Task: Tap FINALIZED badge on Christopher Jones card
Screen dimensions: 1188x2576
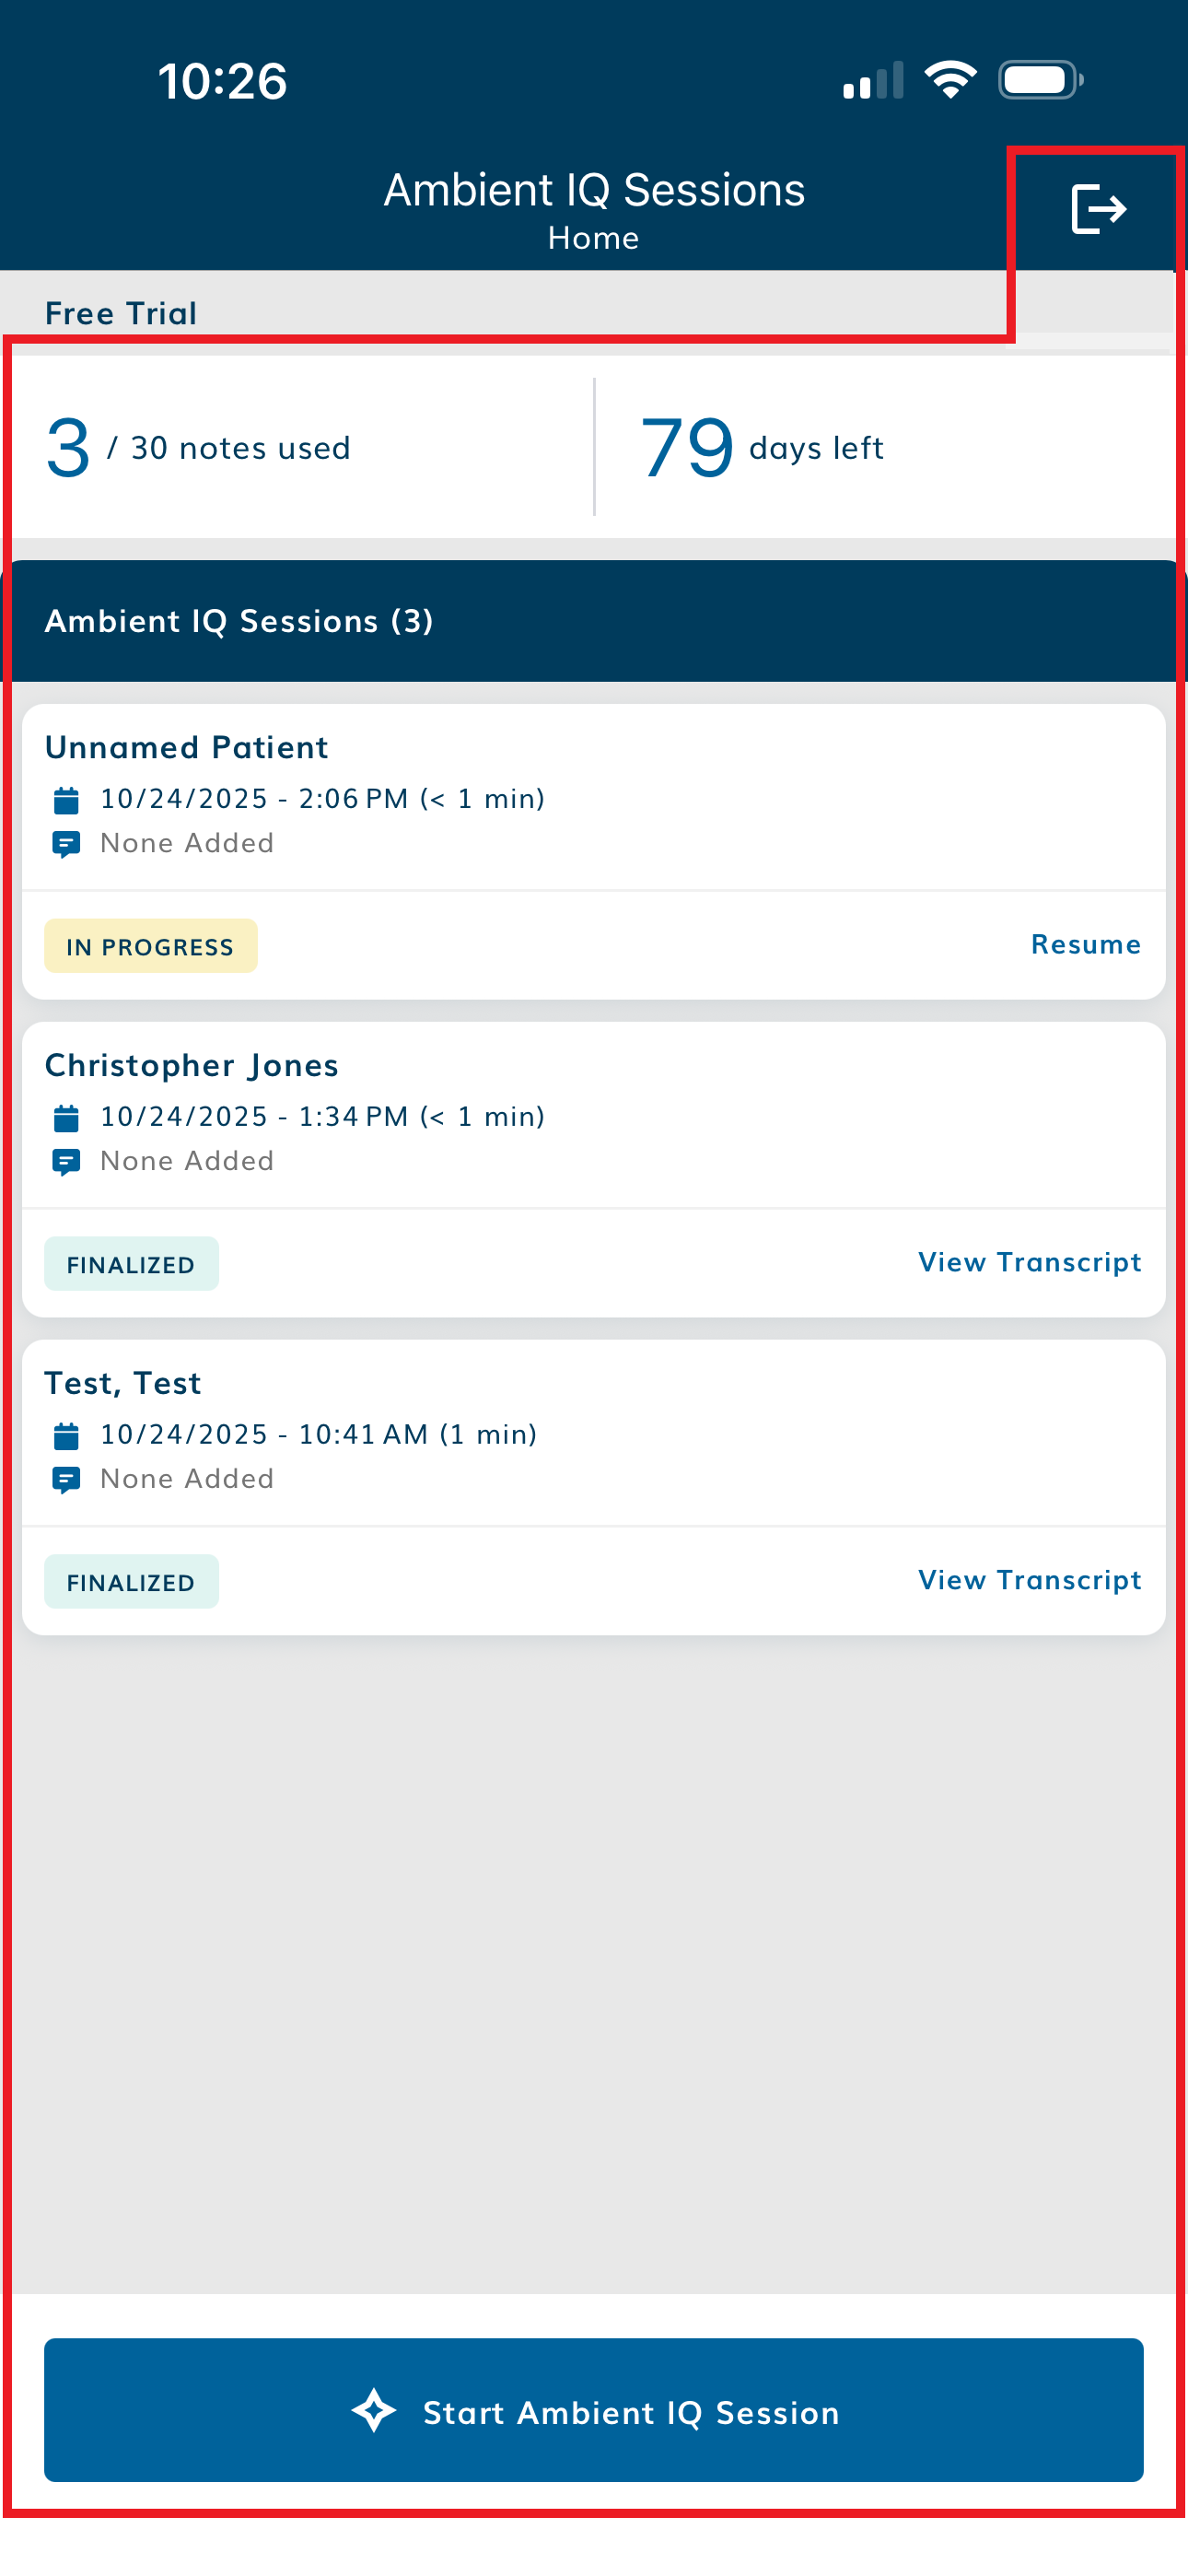Action: pyautogui.click(x=131, y=1264)
